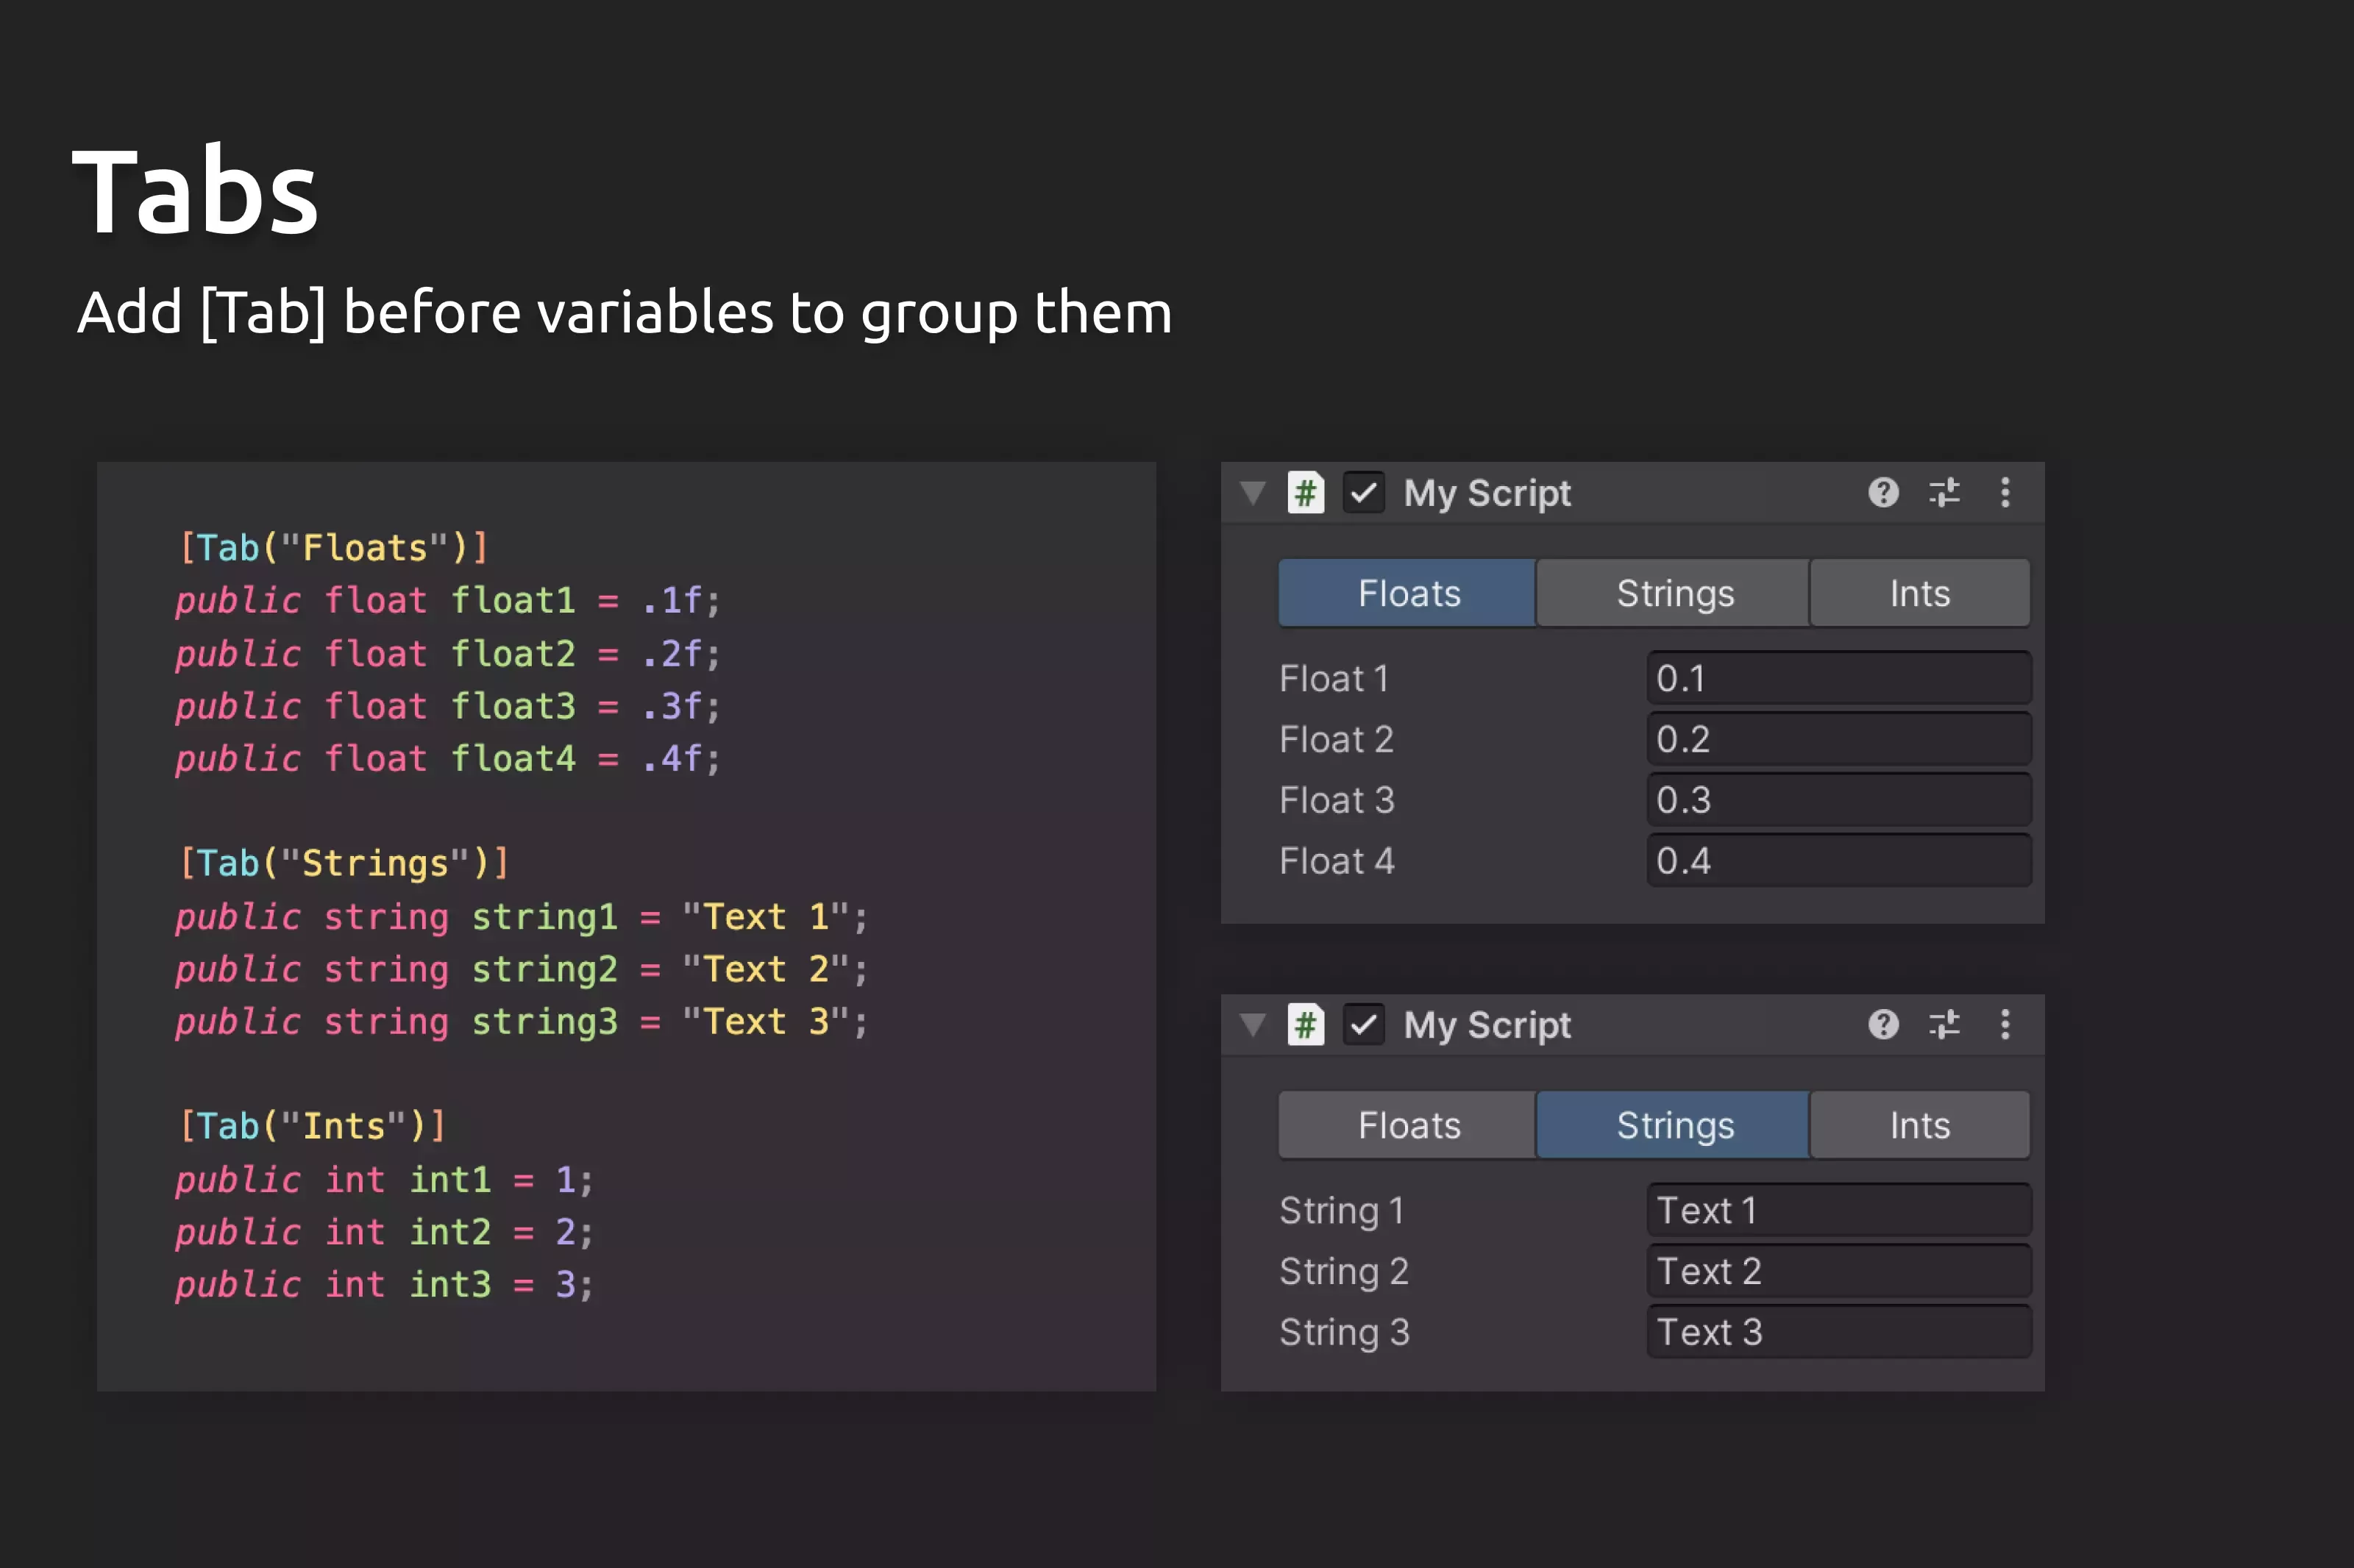Click the String 2 text field
Screen dimensions: 2354x1568
pyautogui.click(x=1838, y=1271)
